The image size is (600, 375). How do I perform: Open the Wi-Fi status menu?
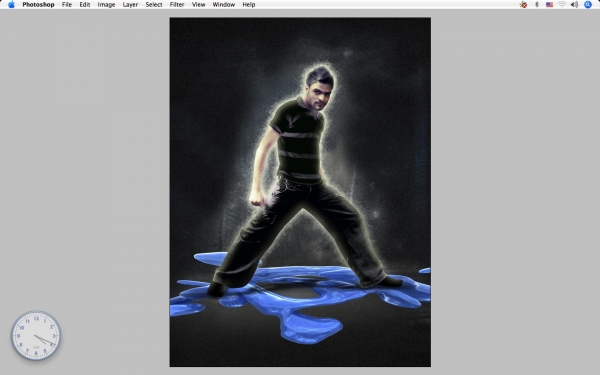pos(562,5)
